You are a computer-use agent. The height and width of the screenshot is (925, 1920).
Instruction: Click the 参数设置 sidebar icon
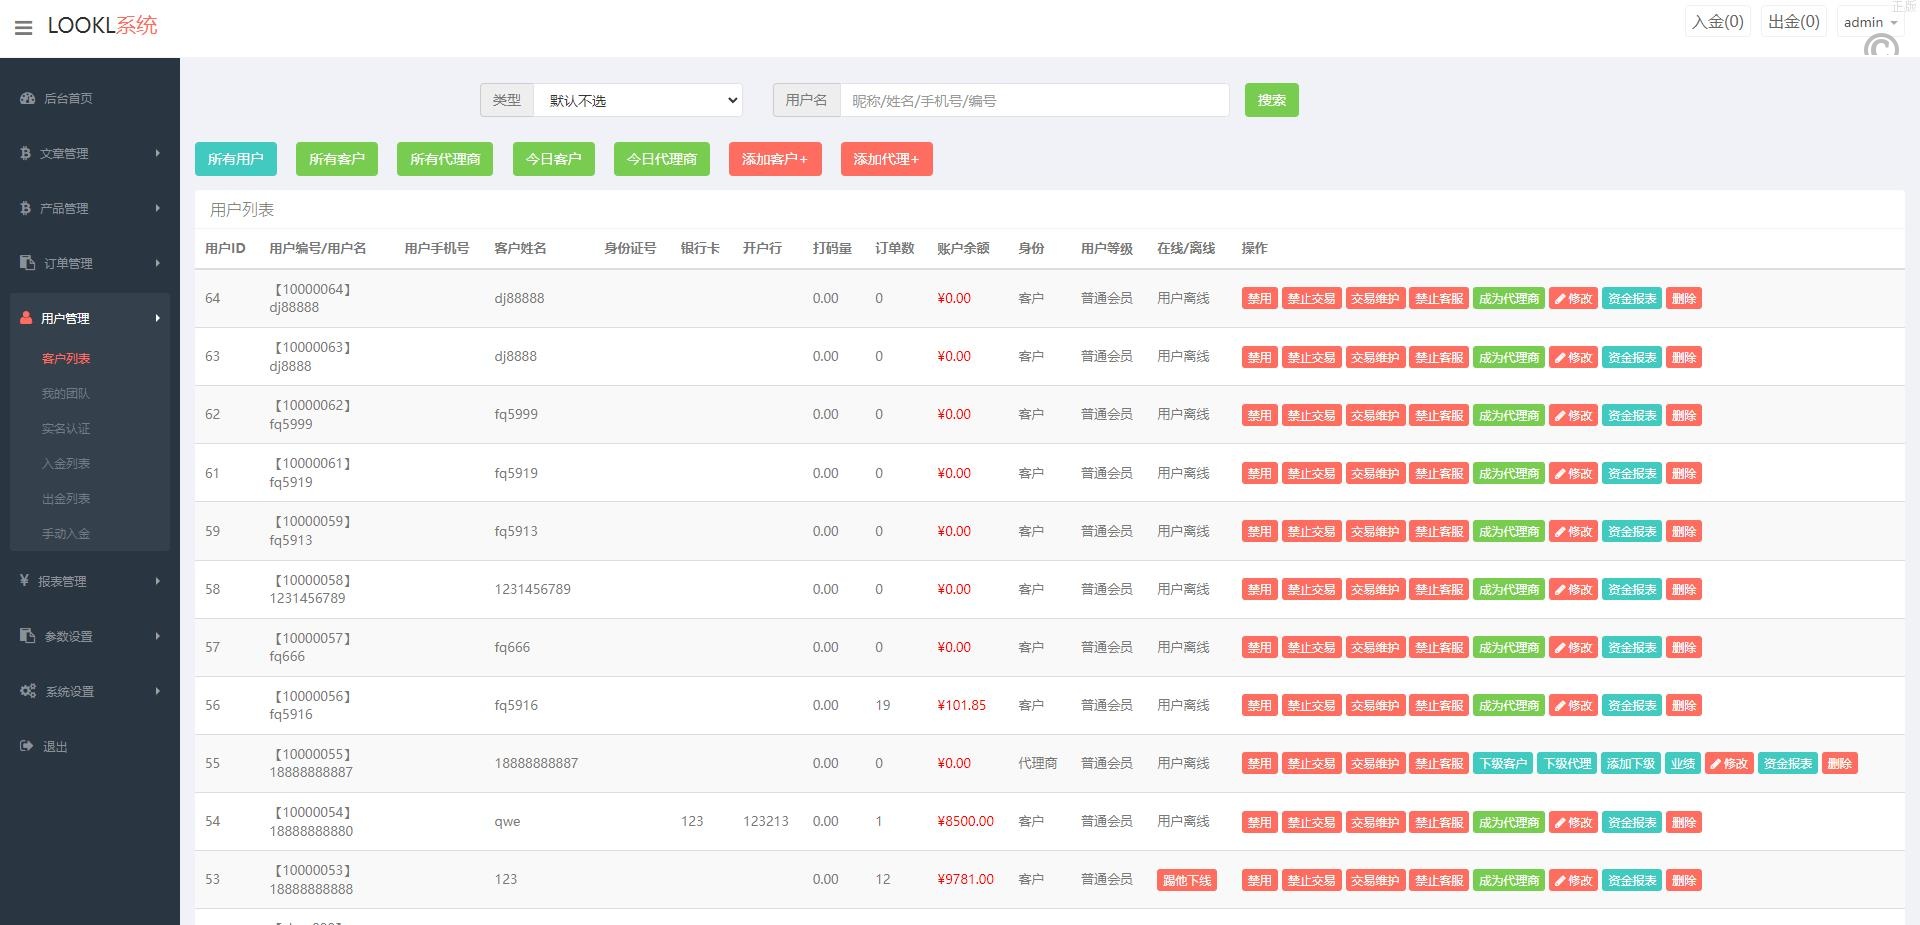(27, 636)
